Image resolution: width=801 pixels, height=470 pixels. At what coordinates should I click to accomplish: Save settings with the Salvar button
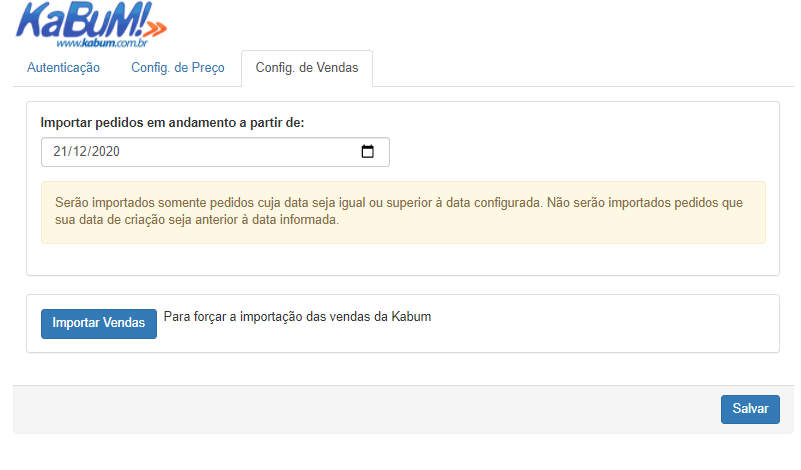(750, 409)
